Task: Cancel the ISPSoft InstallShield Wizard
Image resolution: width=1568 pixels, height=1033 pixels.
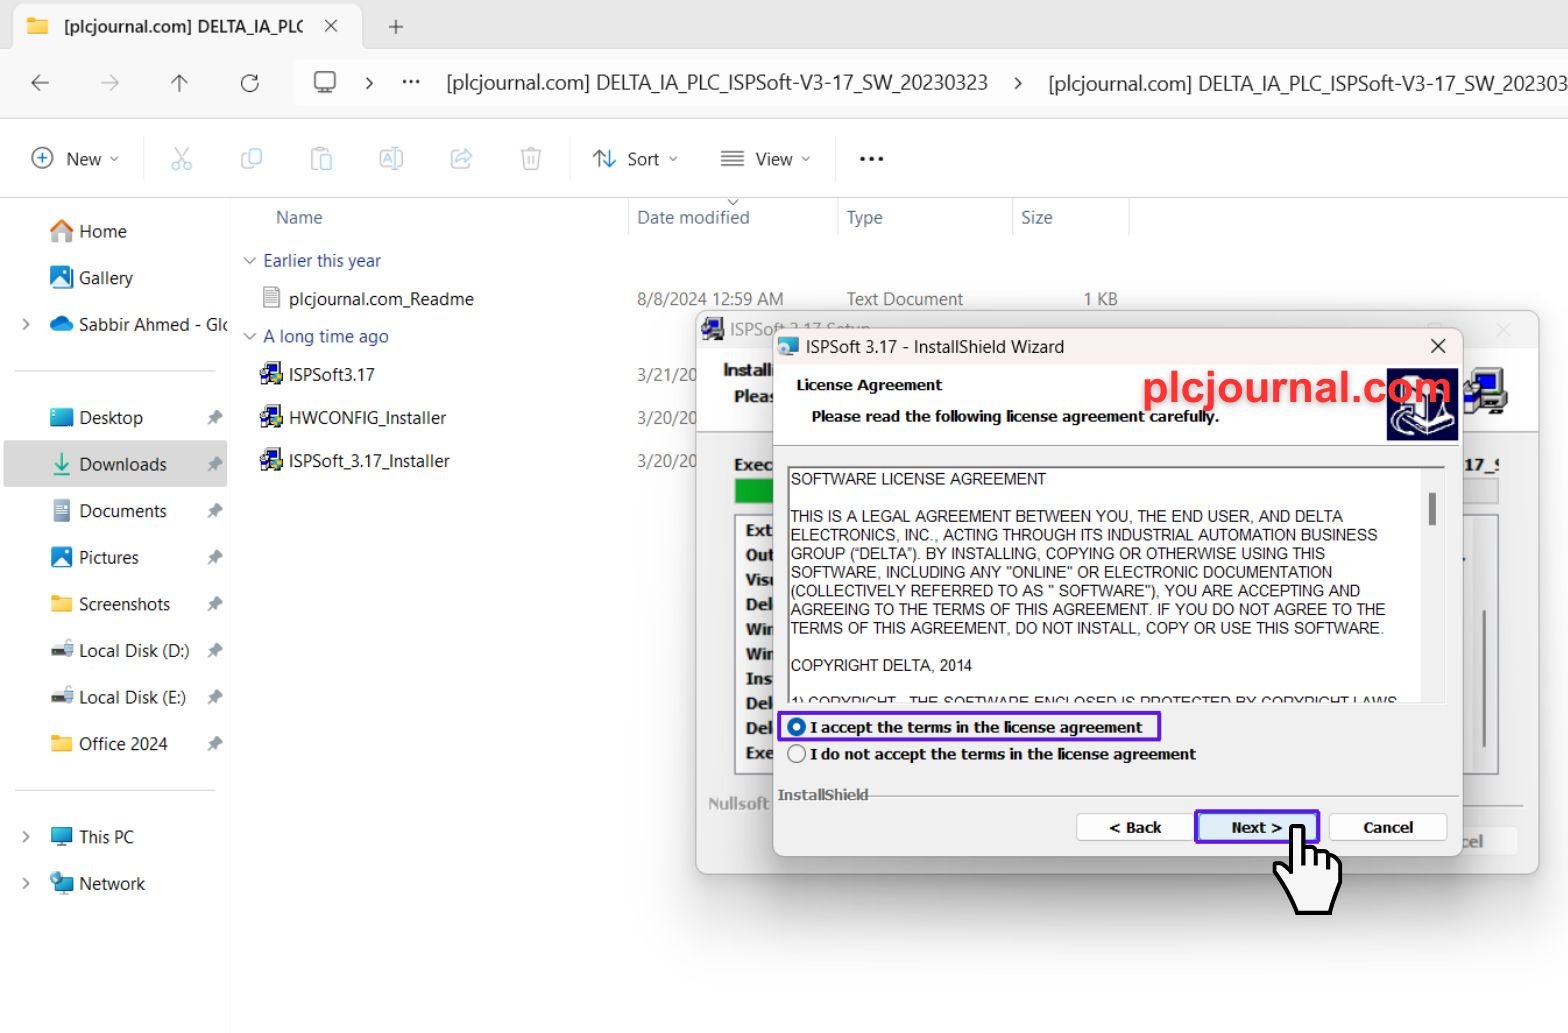Action: [1388, 827]
